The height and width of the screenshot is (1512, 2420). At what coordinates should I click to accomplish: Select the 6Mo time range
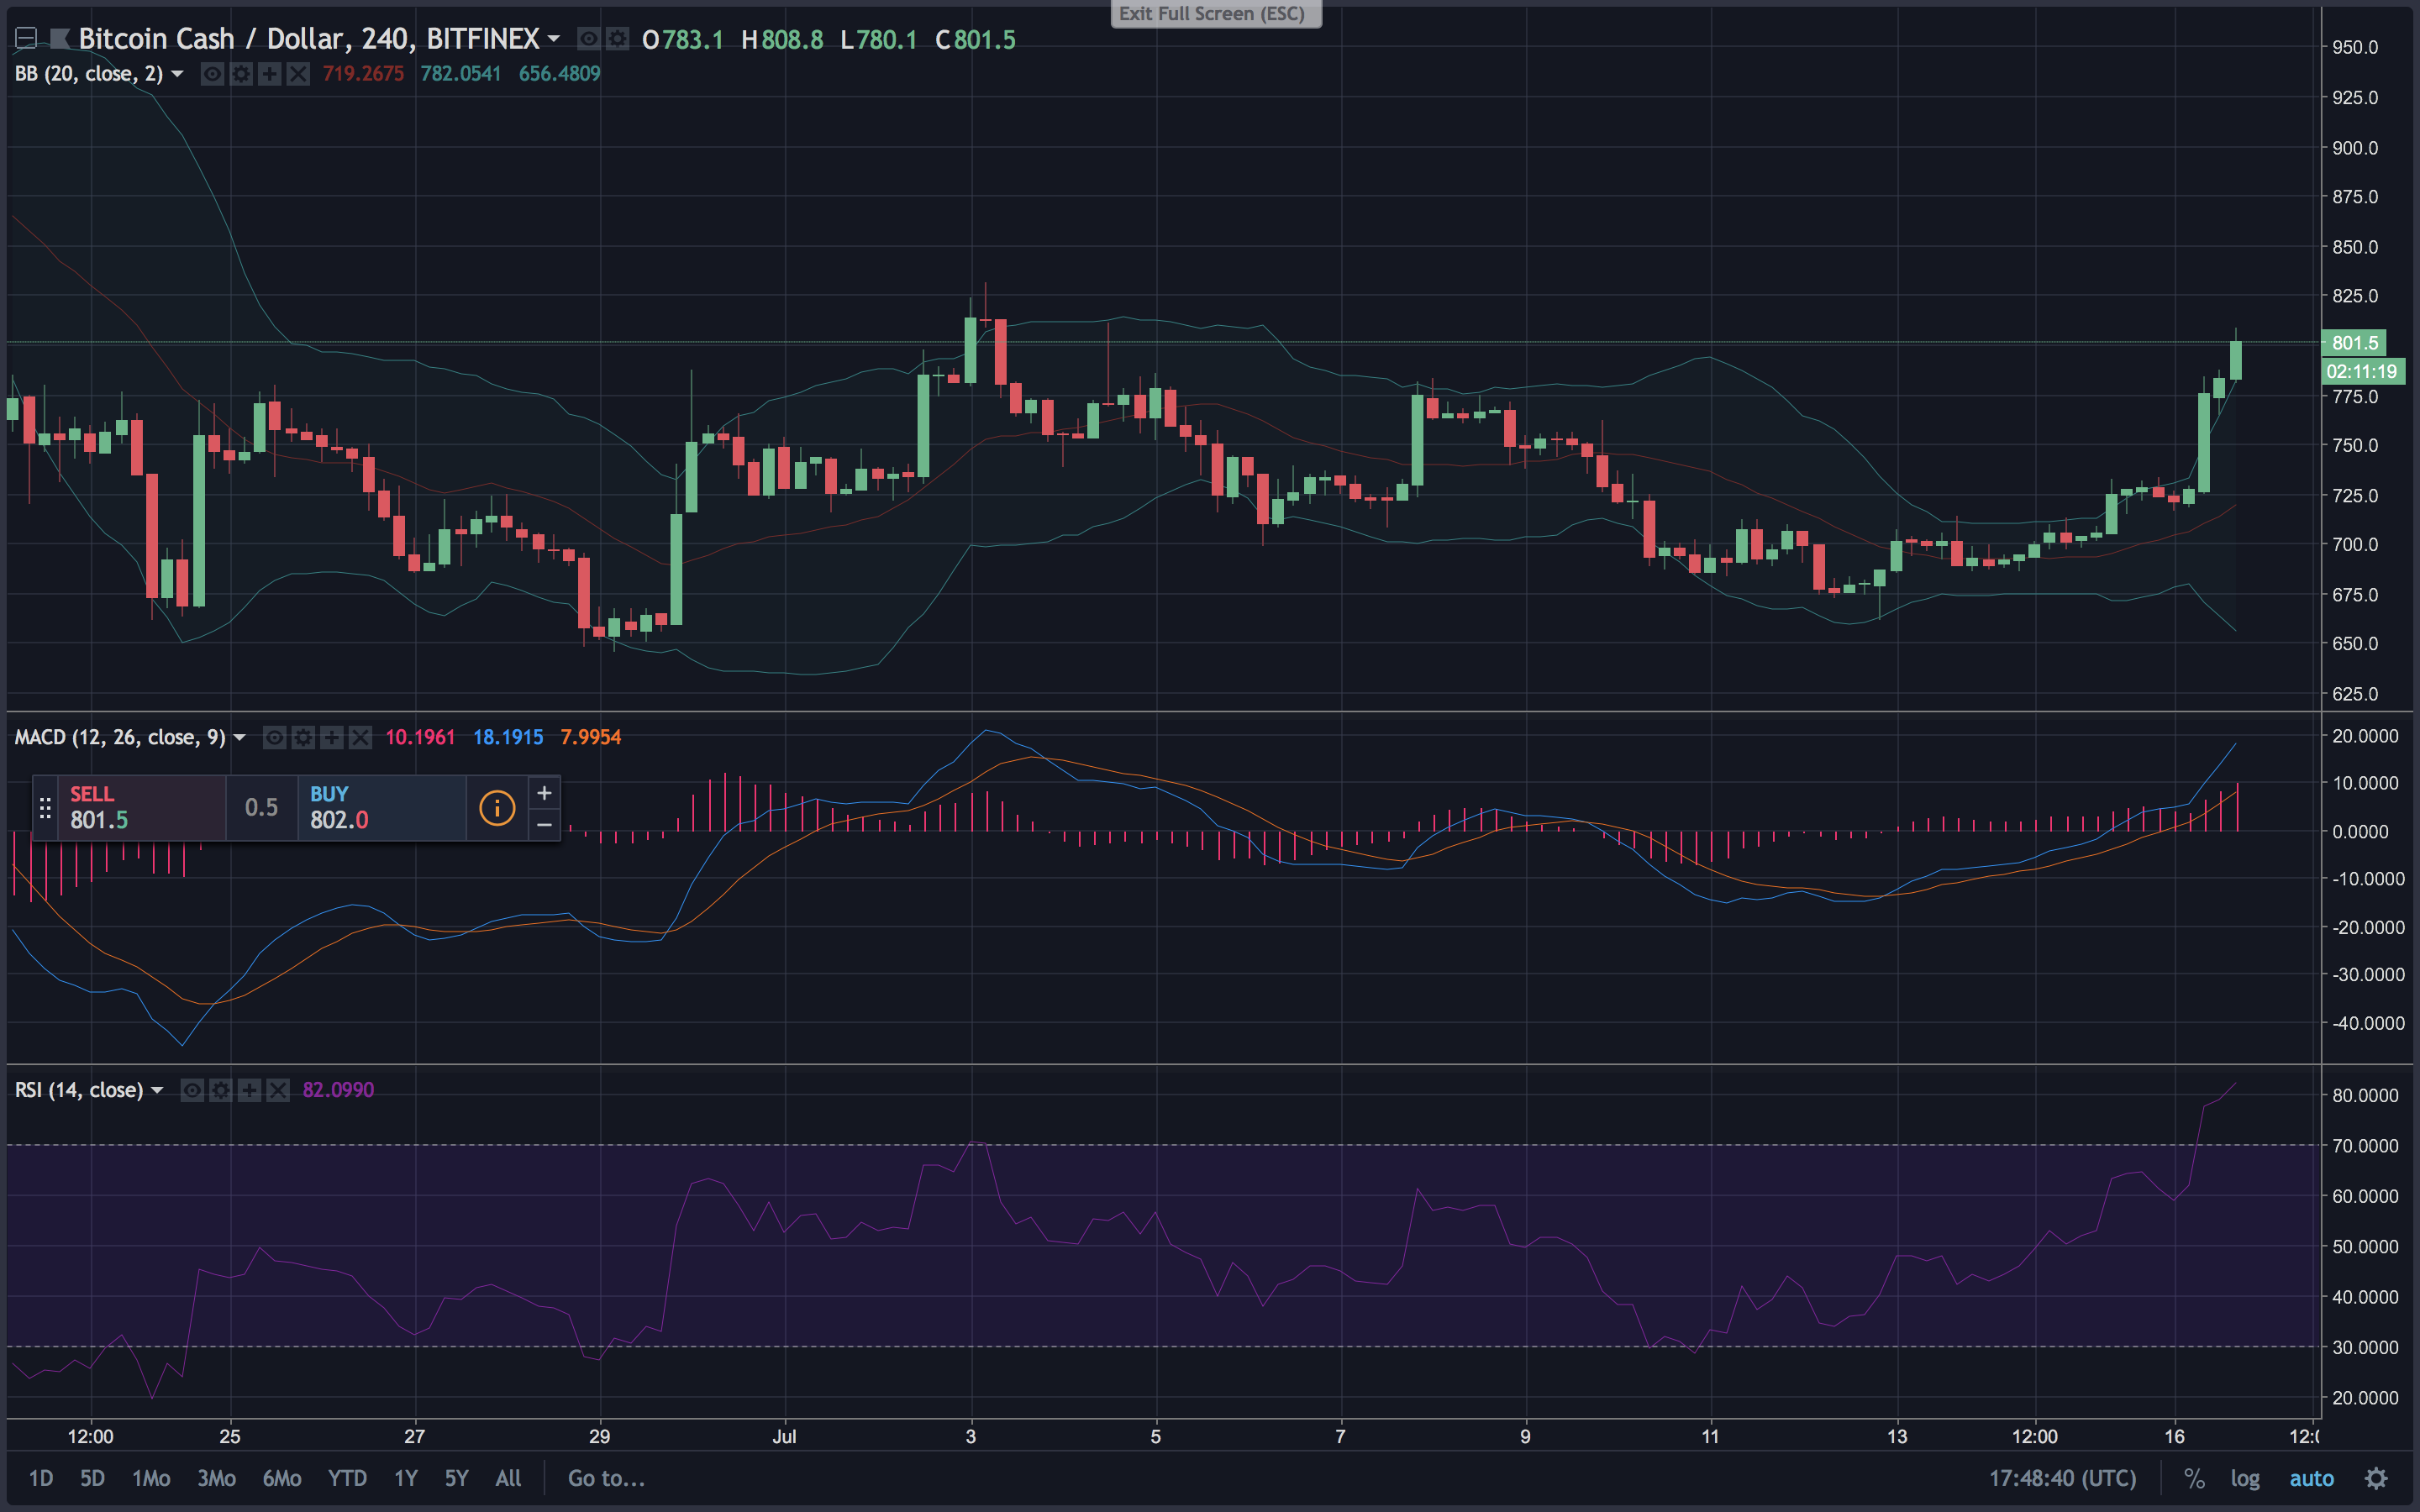point(282,1478)
